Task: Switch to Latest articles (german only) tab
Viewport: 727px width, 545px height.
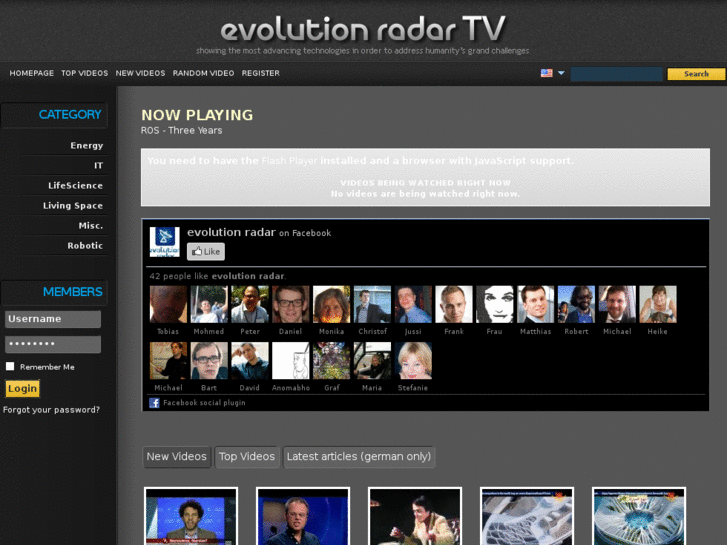Action: point(359,457)
